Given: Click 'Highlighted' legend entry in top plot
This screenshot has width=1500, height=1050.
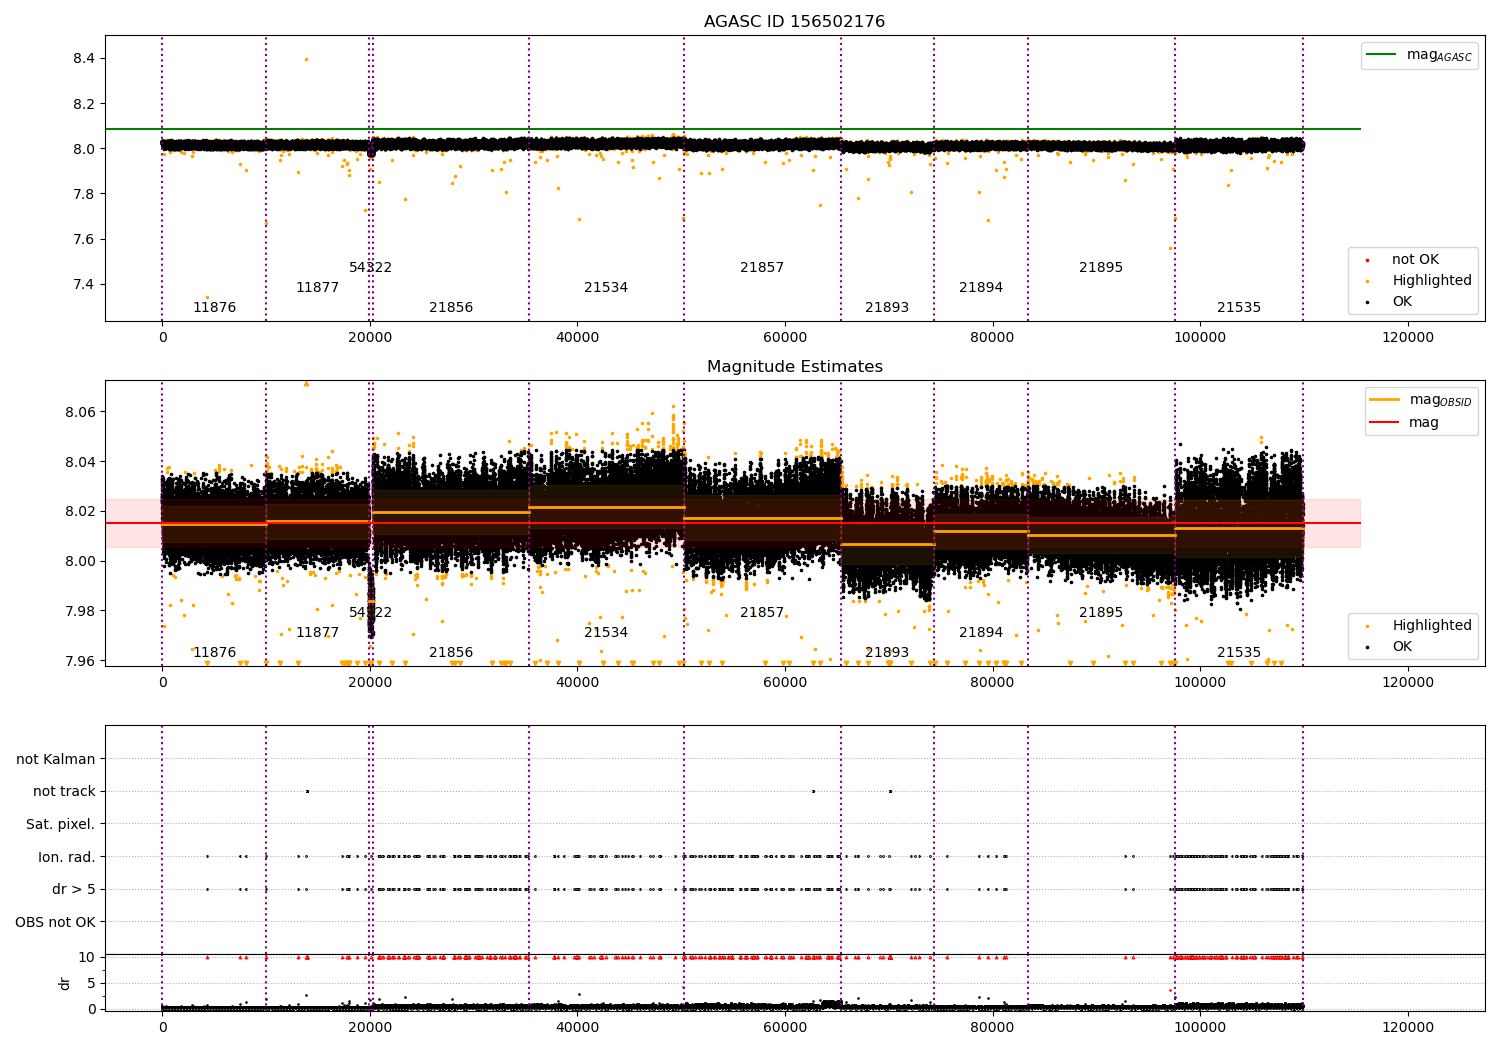Looking at the screenshot, I should click(x=1432, y=281).
